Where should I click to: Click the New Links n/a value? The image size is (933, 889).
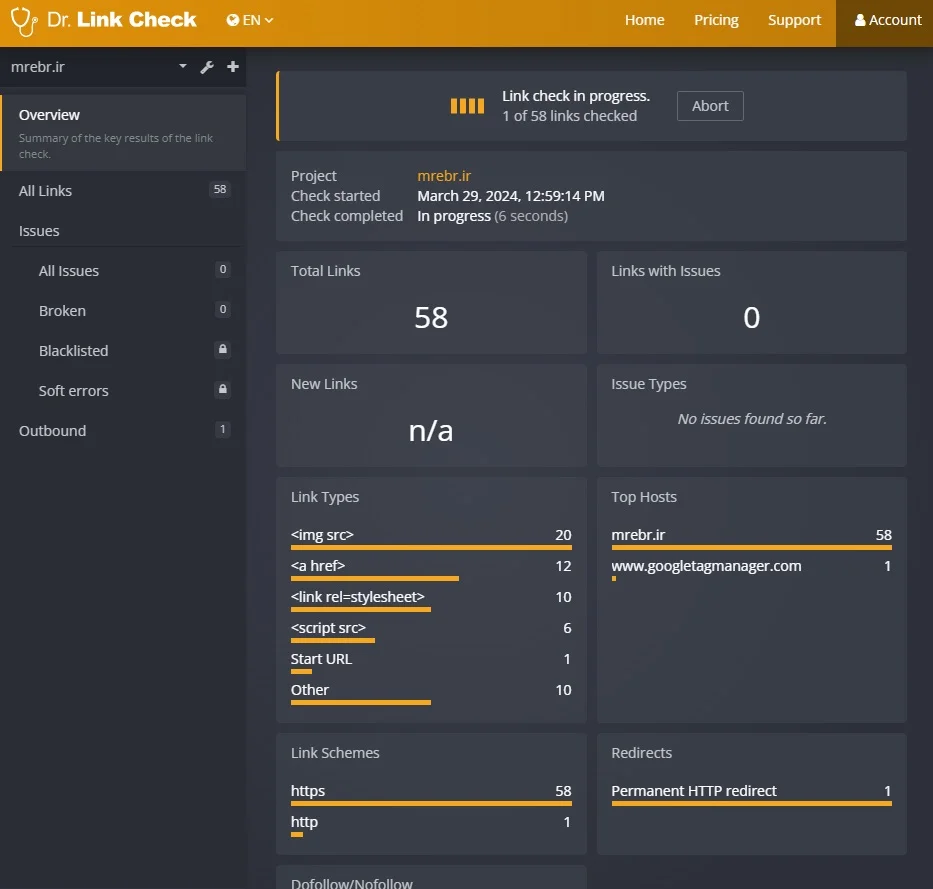(431, 430)
